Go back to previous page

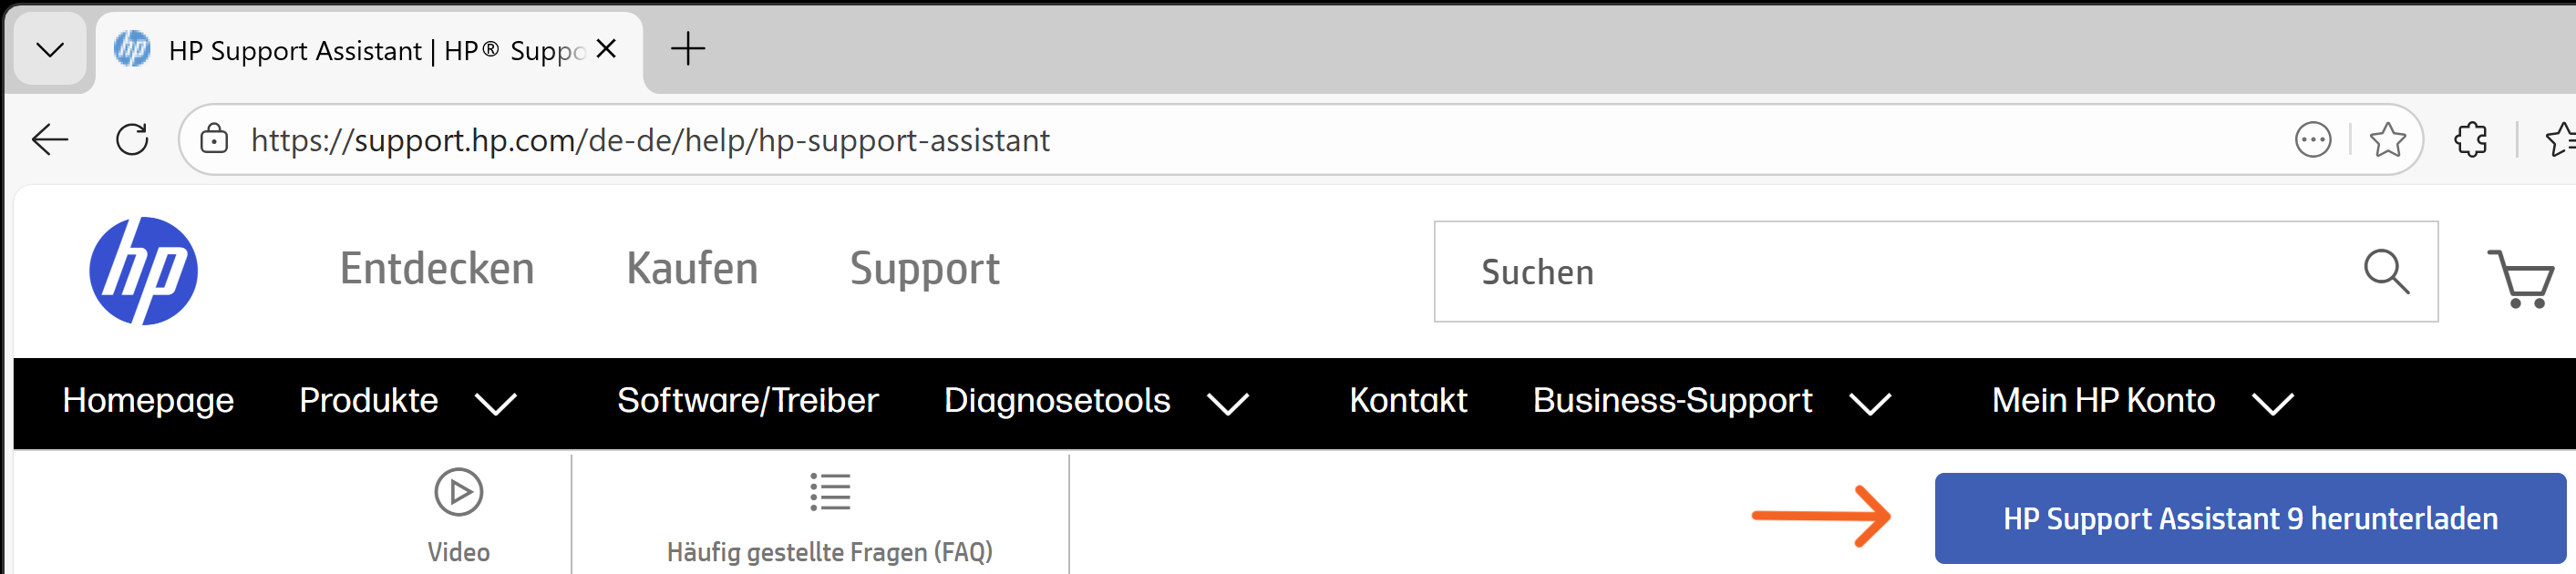pos(50,140)
